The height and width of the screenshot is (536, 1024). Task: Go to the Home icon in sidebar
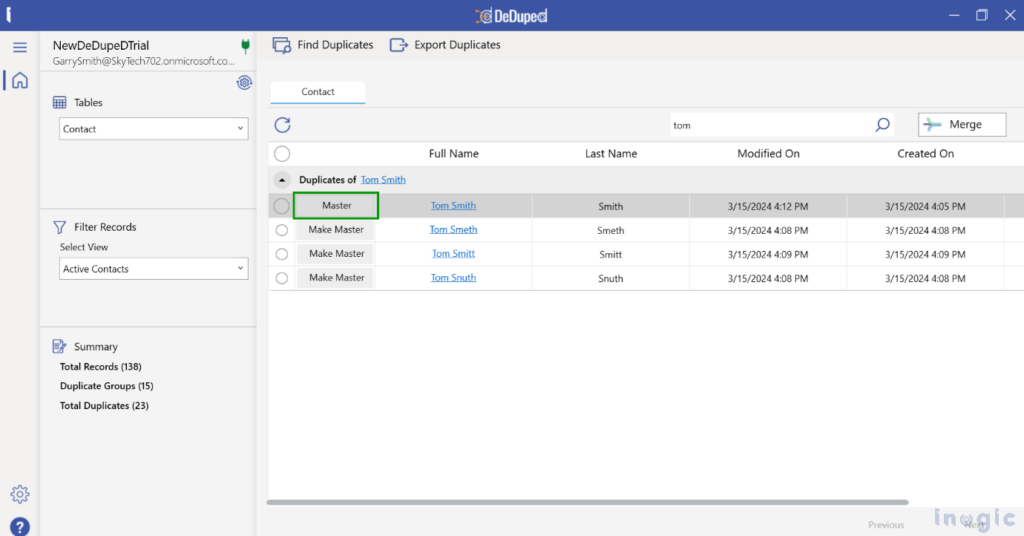pos(20,80)
